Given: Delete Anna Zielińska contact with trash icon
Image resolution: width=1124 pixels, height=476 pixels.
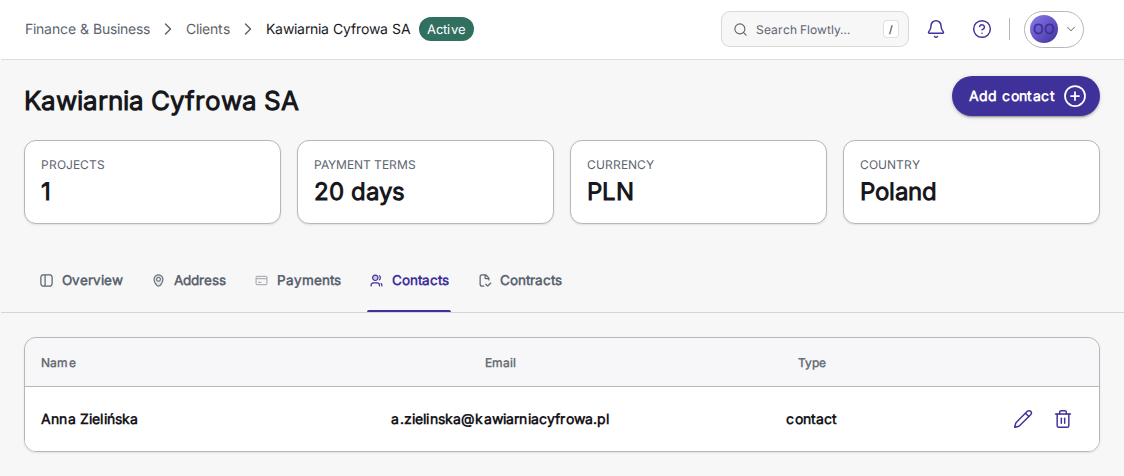Looking at the screenshot, I should point(1062,419).
